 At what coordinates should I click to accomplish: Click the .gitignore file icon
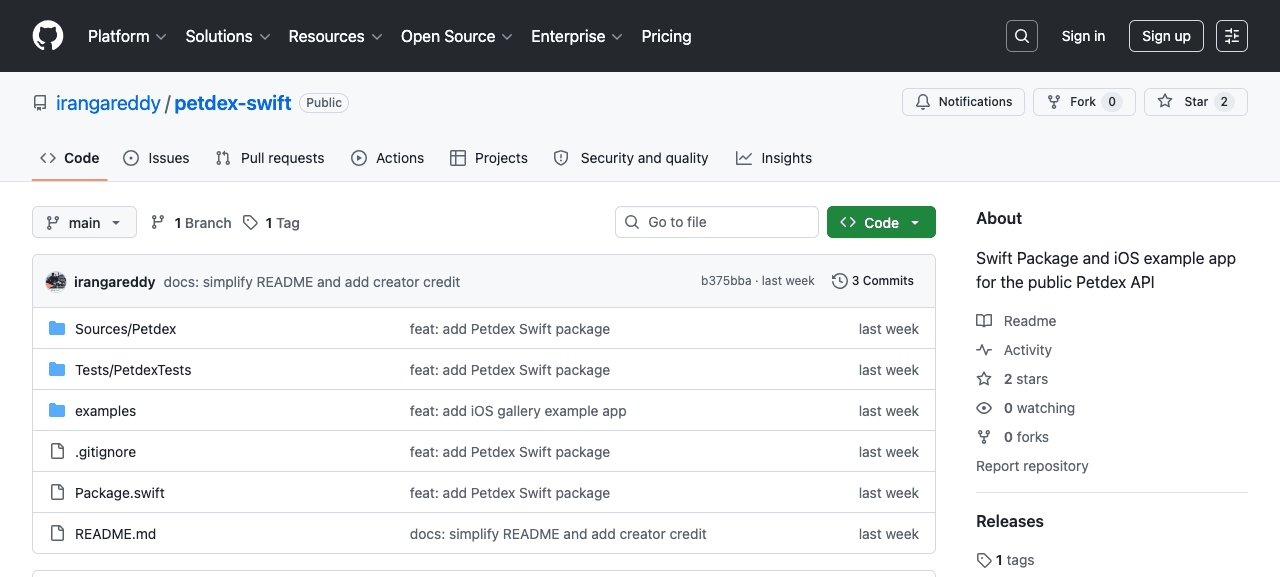click(x=57, y=452)
